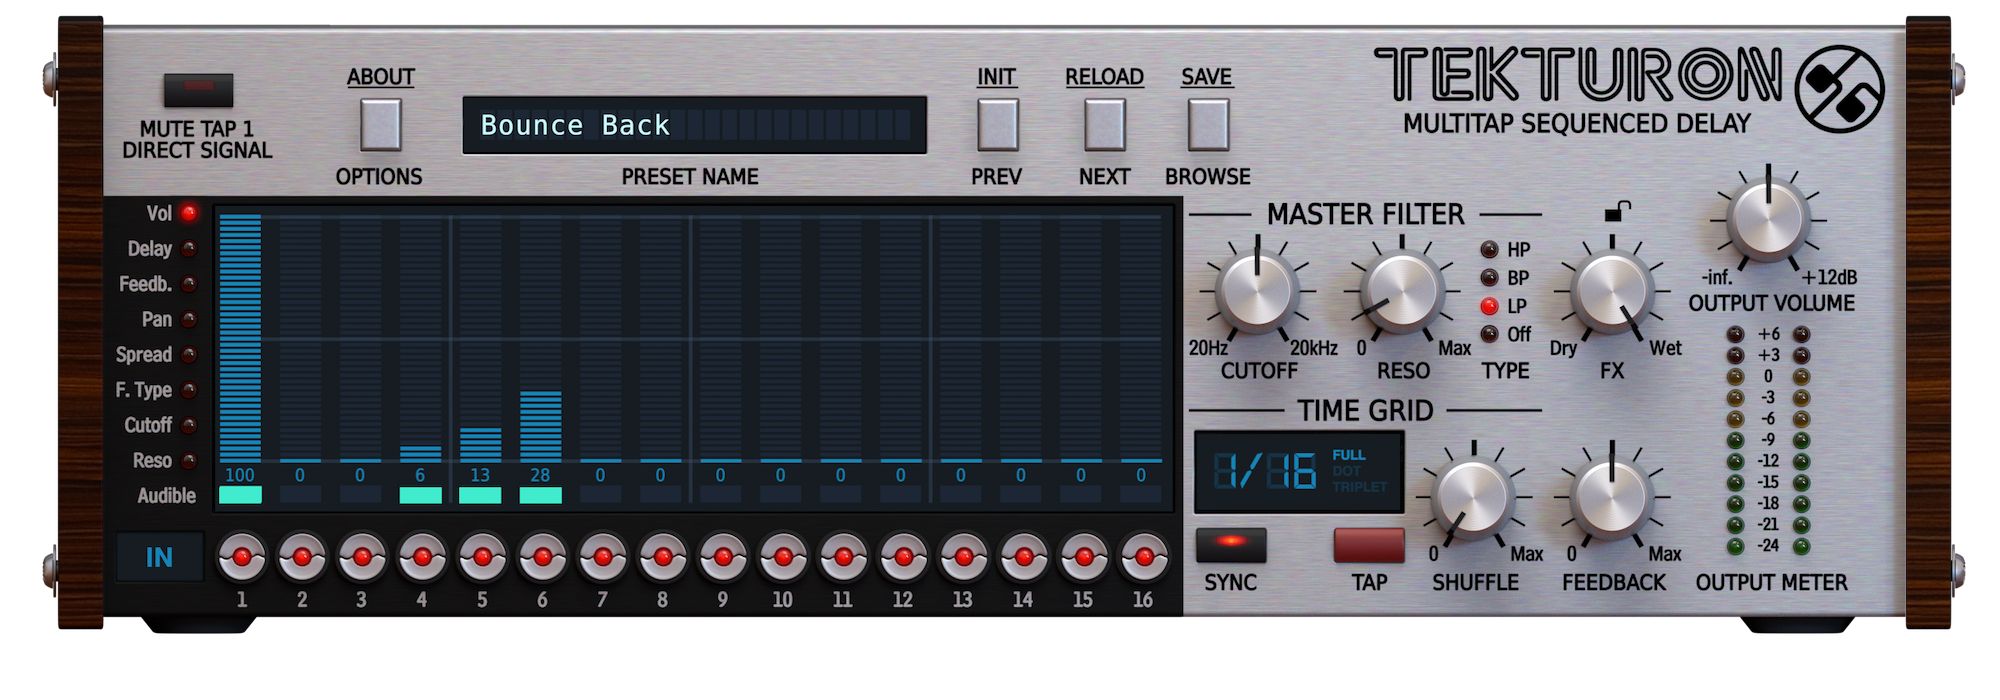Click tap 1 round button
Screen dimensions: 2000x700
coord(241,556)
